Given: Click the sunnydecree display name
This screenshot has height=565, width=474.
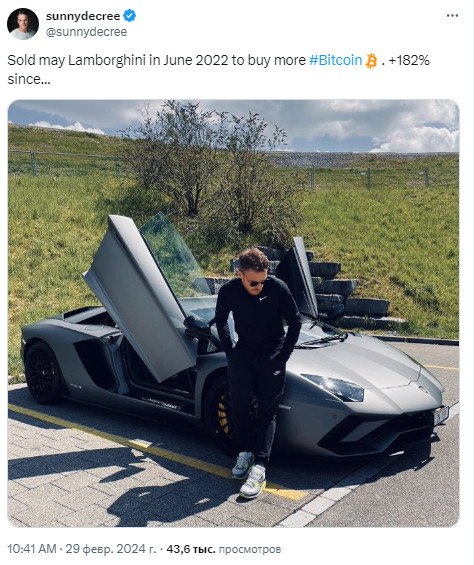Looking at the screenshot, I should (x=83, y=16).
